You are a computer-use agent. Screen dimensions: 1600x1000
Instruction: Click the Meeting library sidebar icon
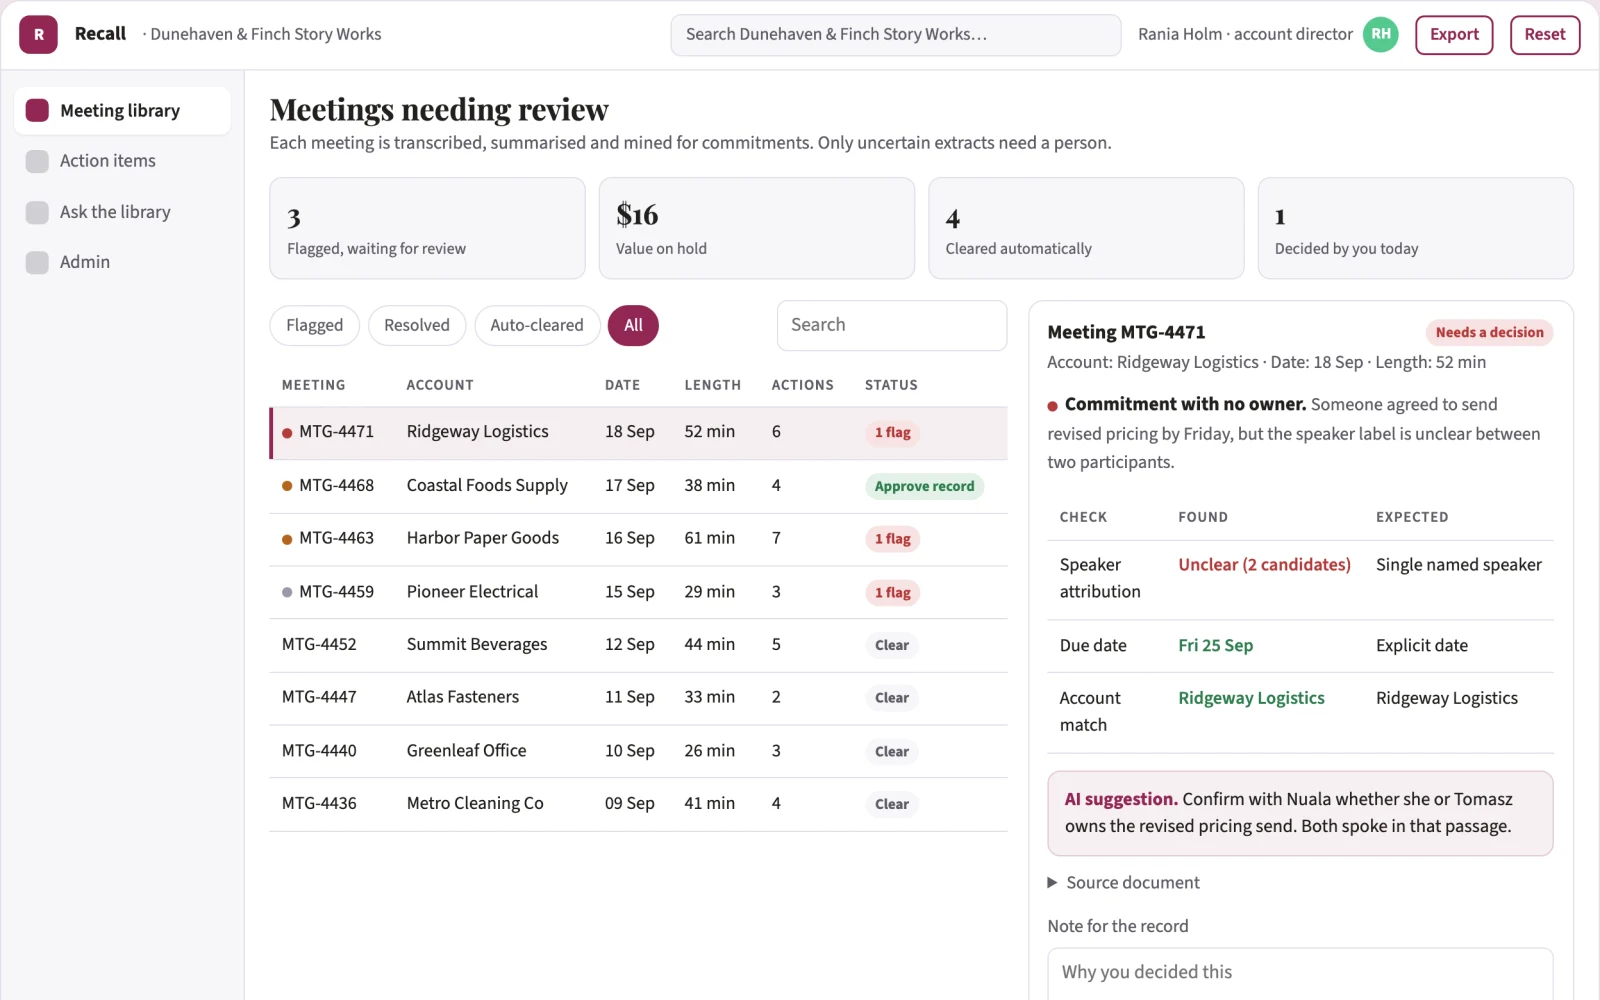37,110
